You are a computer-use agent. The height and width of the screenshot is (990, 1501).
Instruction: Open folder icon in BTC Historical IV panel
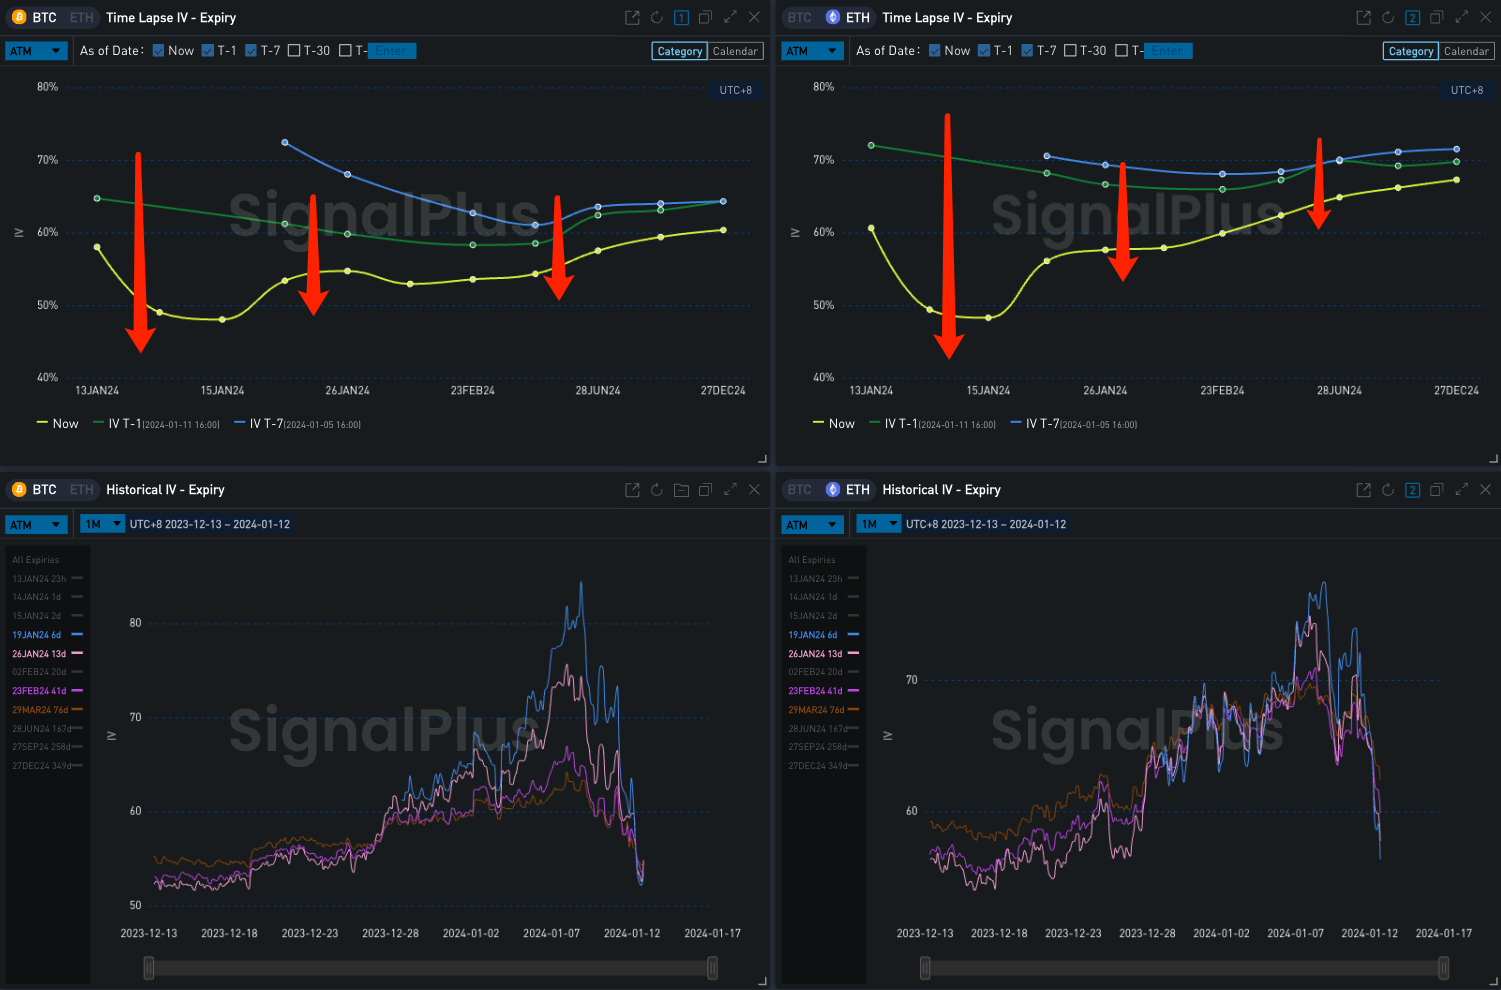tap(681, 490)
